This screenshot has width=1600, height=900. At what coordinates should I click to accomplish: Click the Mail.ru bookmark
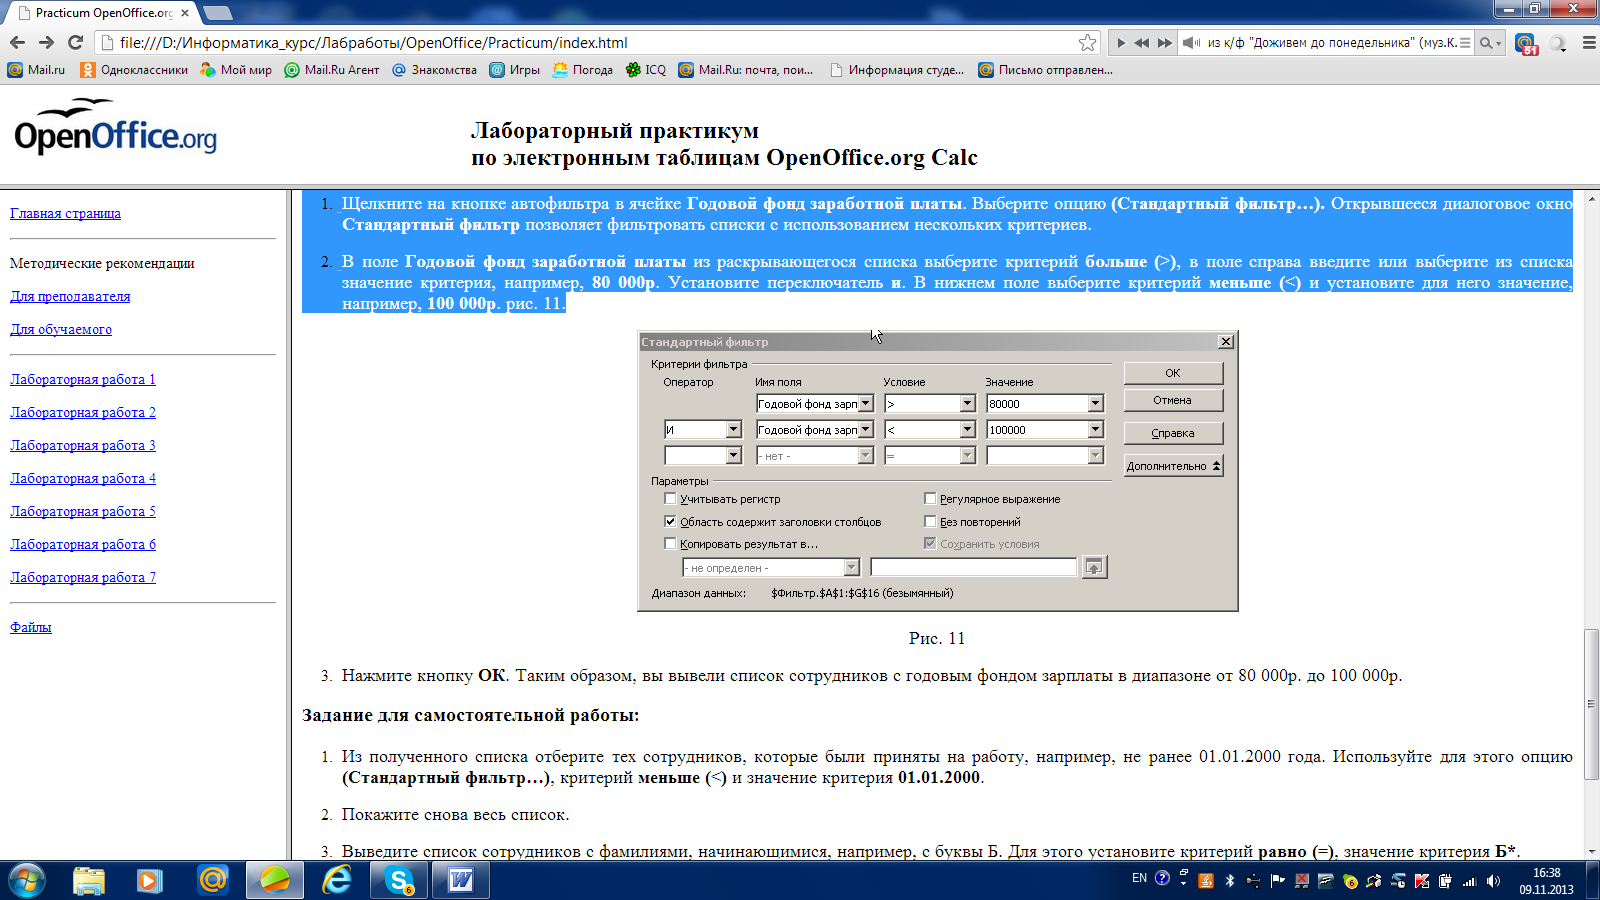tap(36, 70)
